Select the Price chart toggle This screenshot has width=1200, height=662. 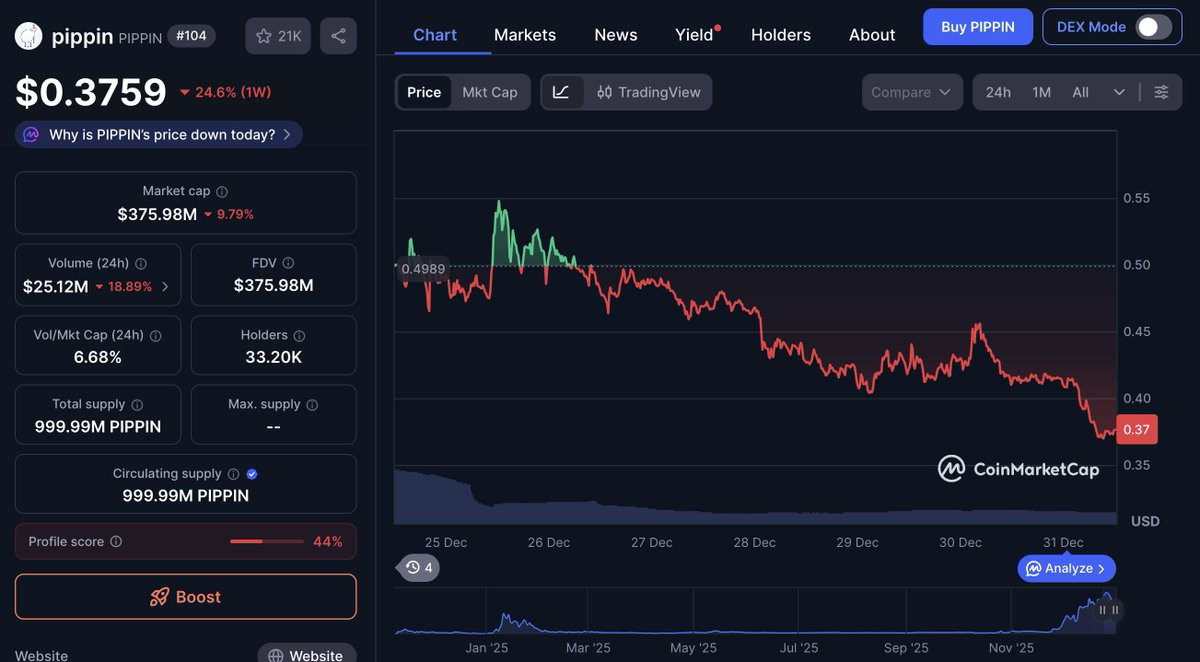423,92
